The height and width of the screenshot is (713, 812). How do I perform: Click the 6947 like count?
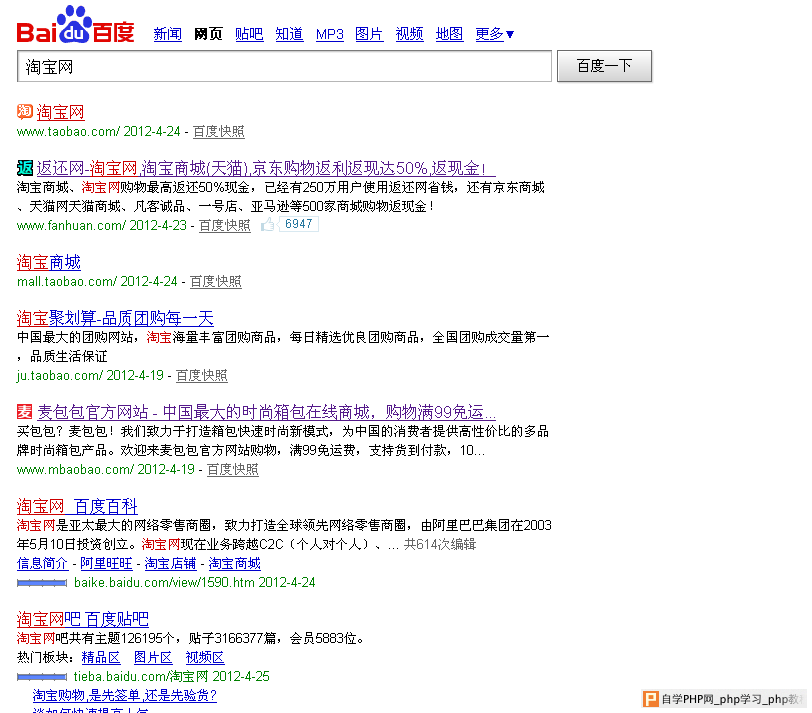299,224
